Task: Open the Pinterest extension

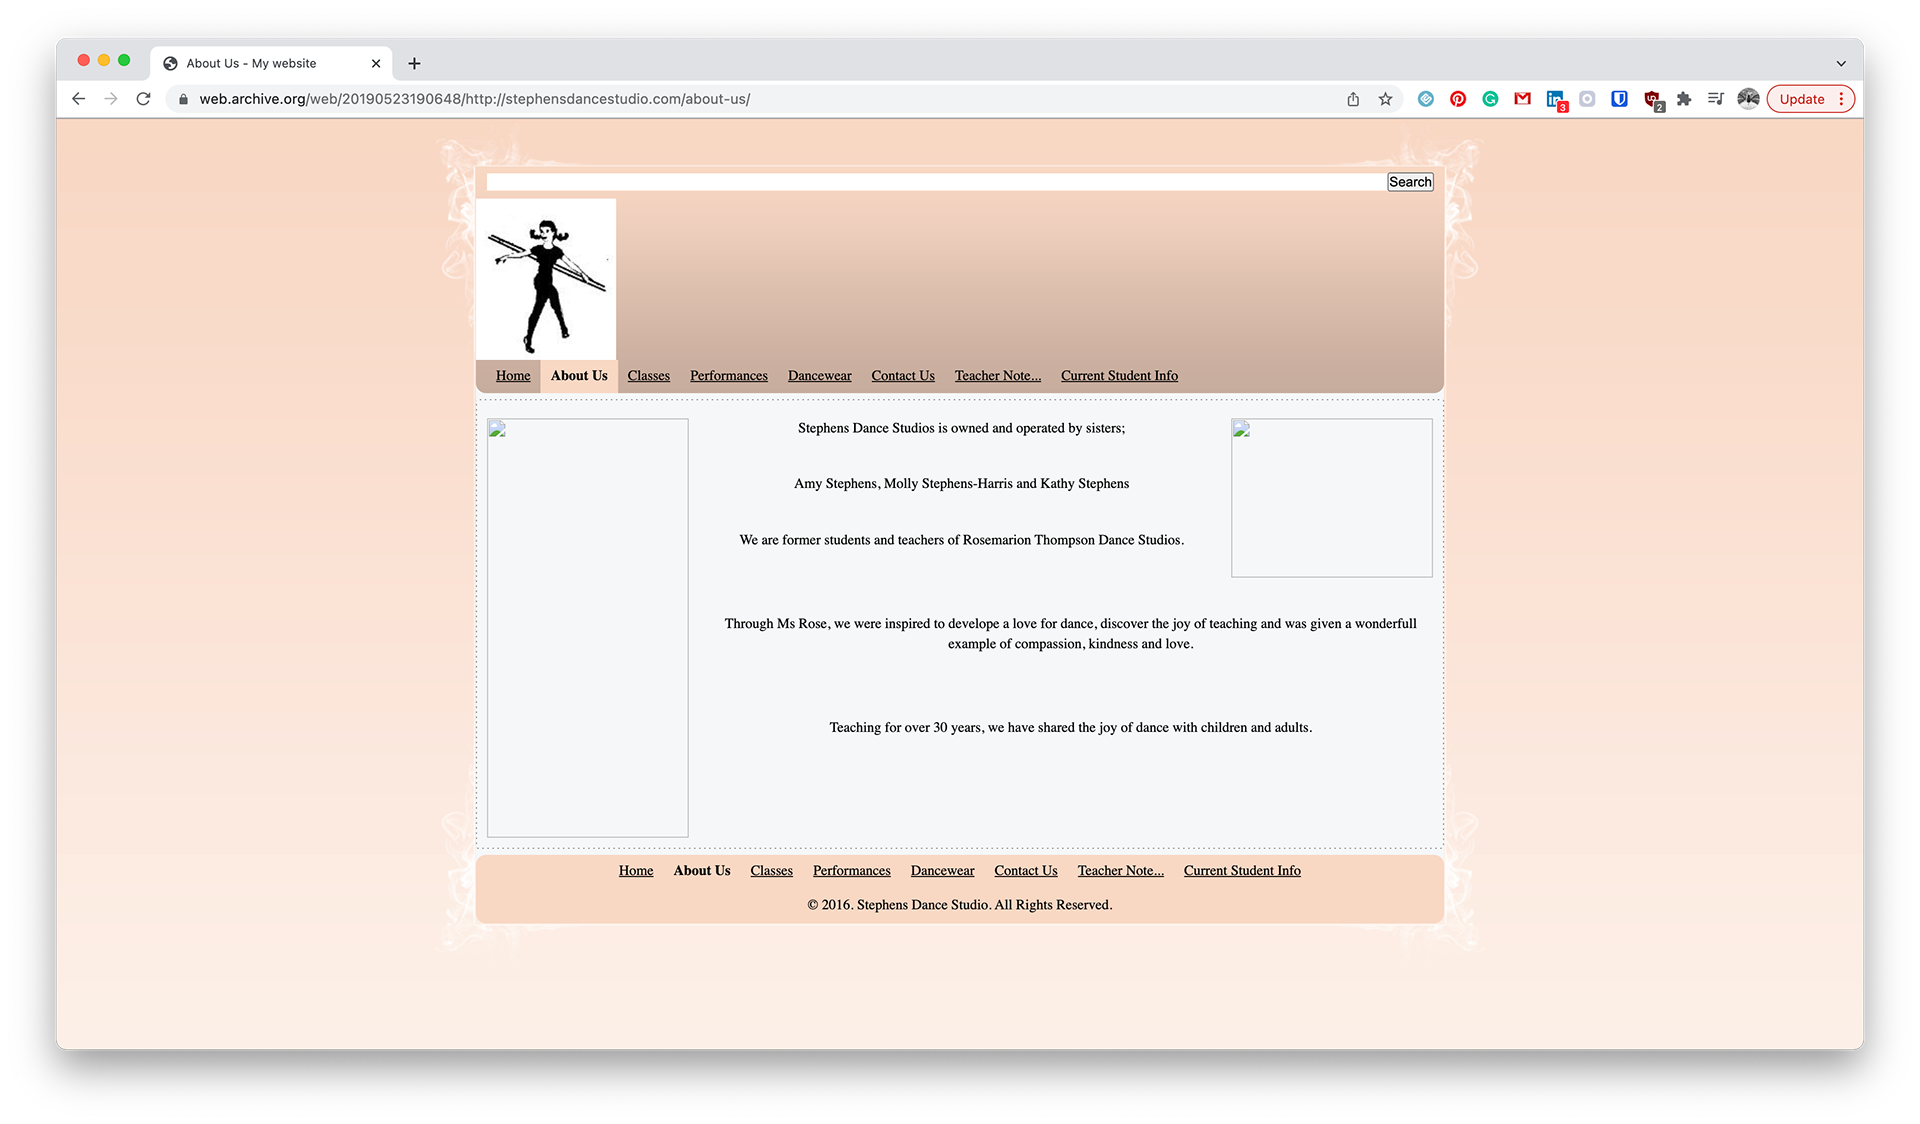Action: pyautogui.click(x=1458, y=99)
